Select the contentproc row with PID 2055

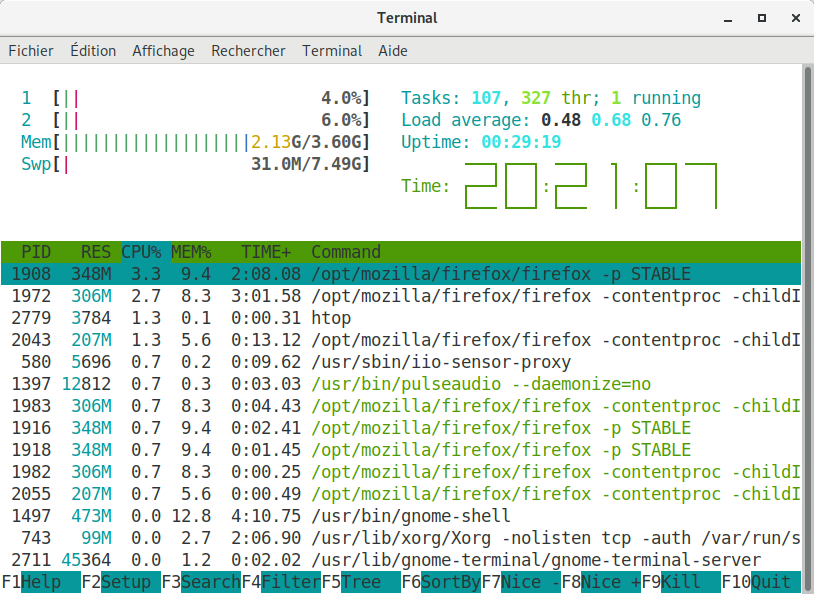tap(401, 494)
